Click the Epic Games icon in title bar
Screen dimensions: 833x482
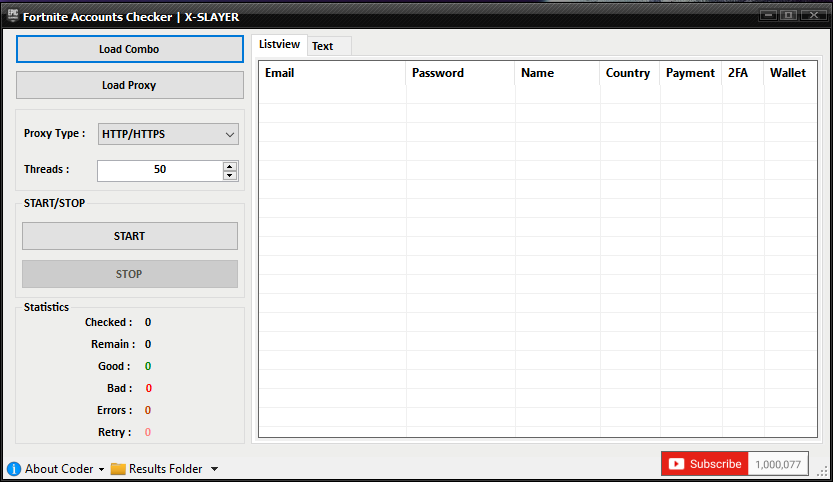pos(13,15)
